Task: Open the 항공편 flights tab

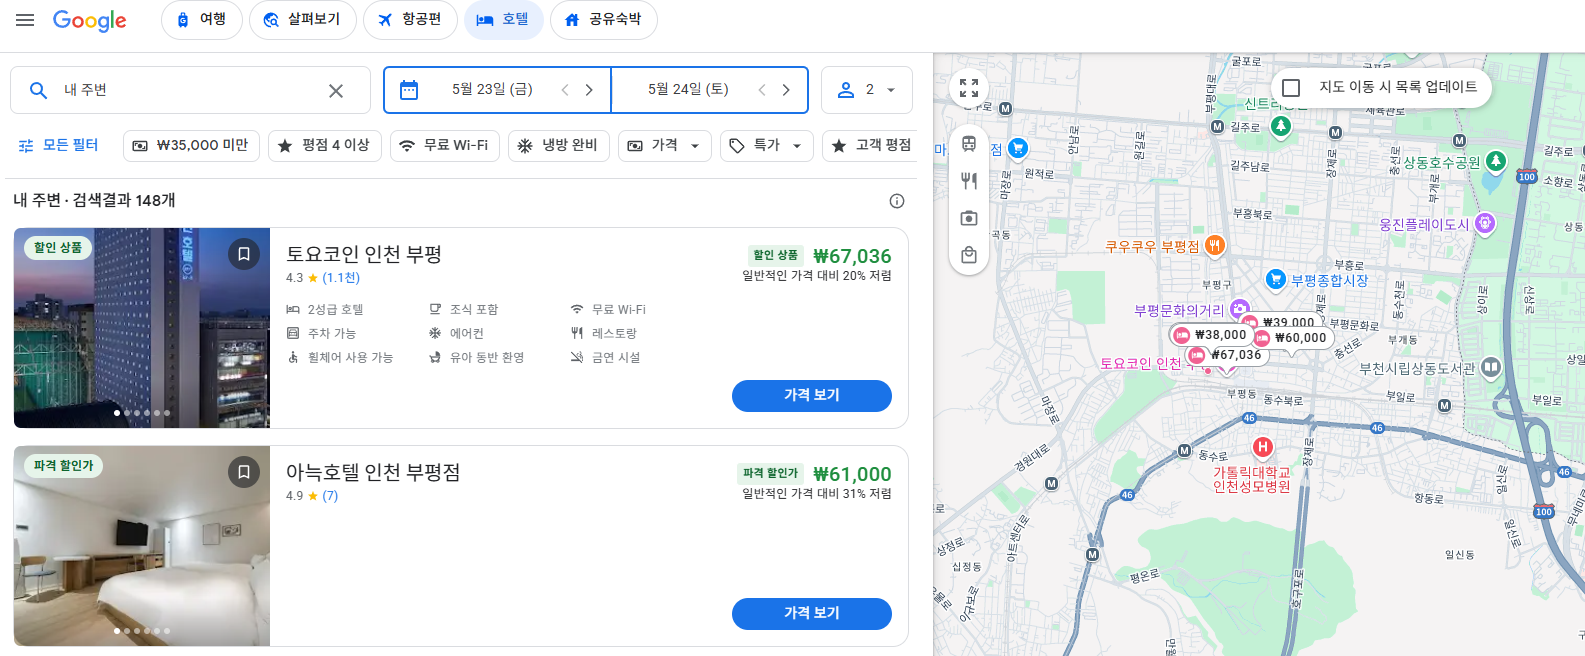Action: [410, 20]
